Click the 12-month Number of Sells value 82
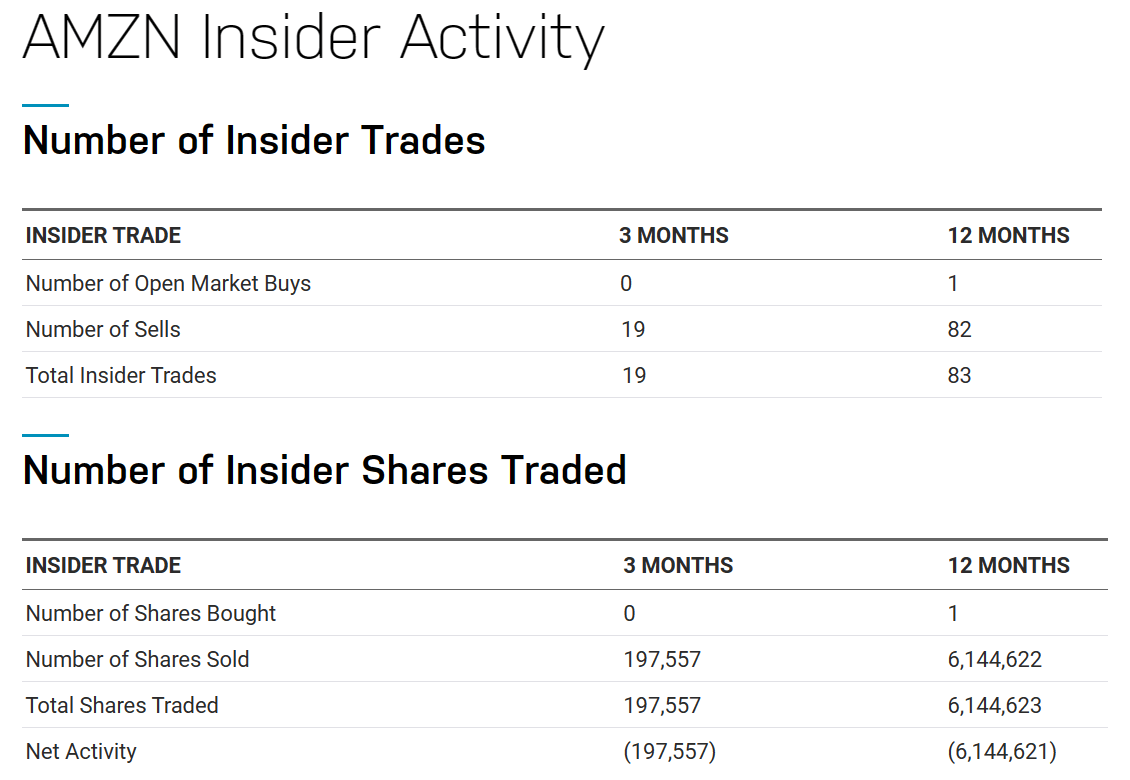 [959, 330]
